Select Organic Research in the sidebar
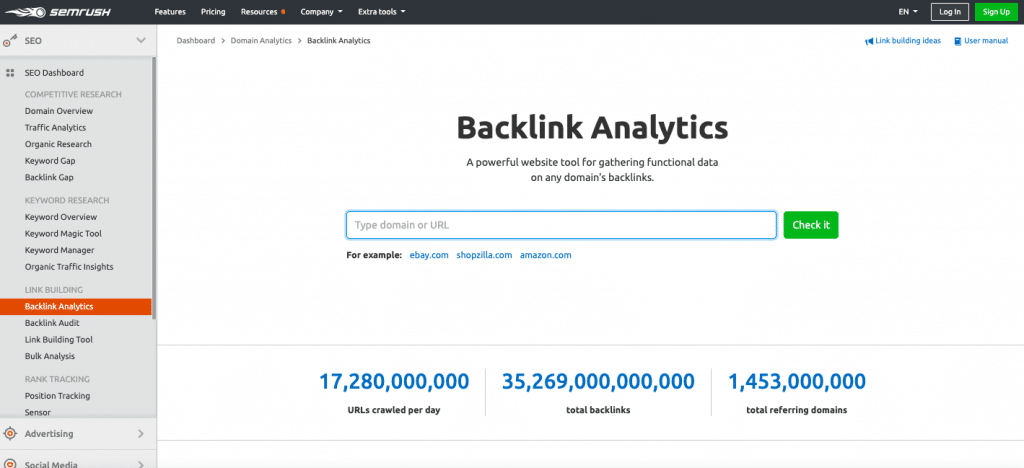 58,144
